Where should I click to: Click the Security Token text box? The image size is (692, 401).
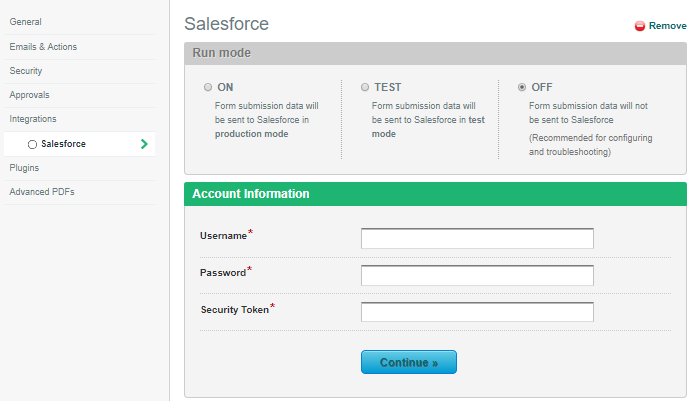477,312
